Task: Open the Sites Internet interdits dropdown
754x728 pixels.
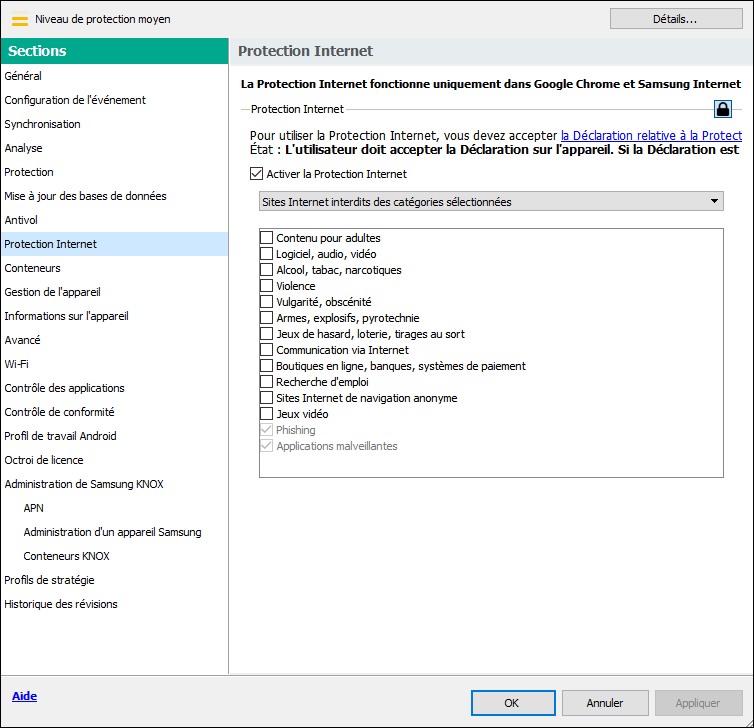Action: click(x=490, y=202)
